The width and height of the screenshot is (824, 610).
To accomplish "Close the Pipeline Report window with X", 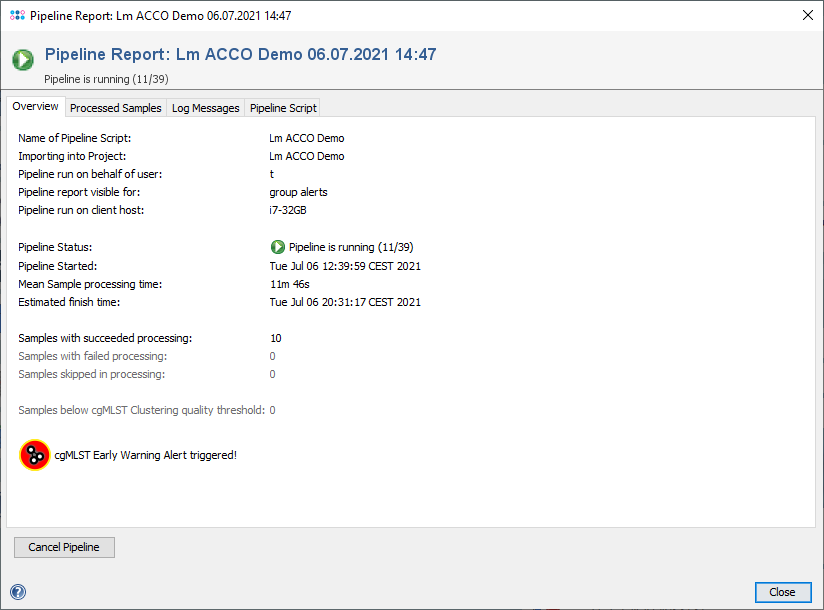I will click(x=808, y=16).
